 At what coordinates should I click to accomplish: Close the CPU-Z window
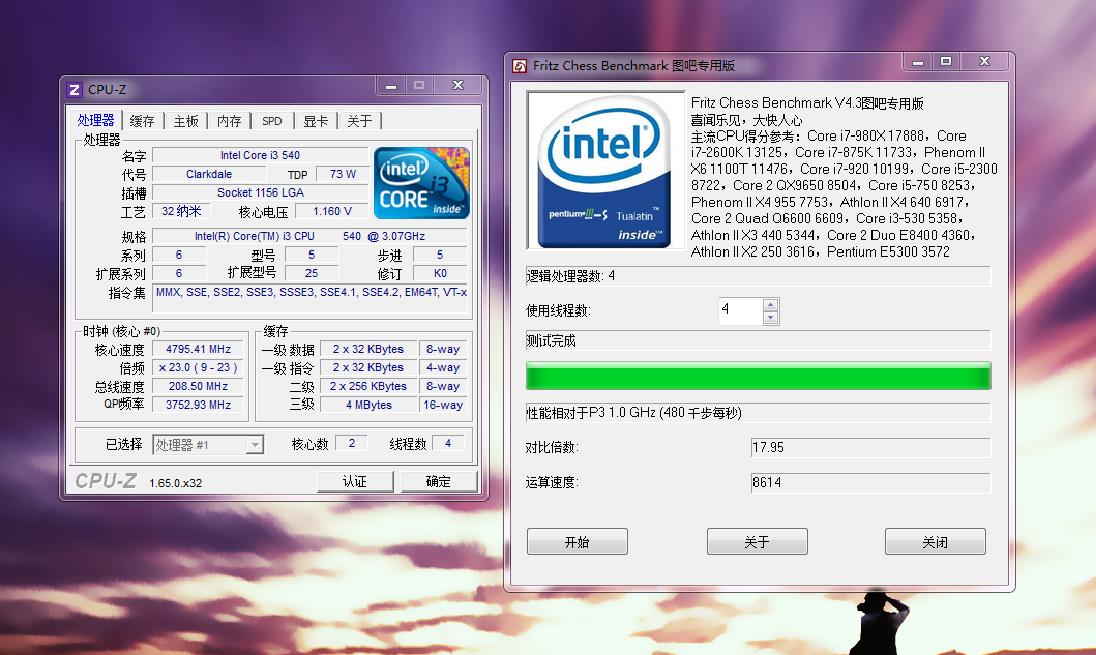(x=458, y=85)
